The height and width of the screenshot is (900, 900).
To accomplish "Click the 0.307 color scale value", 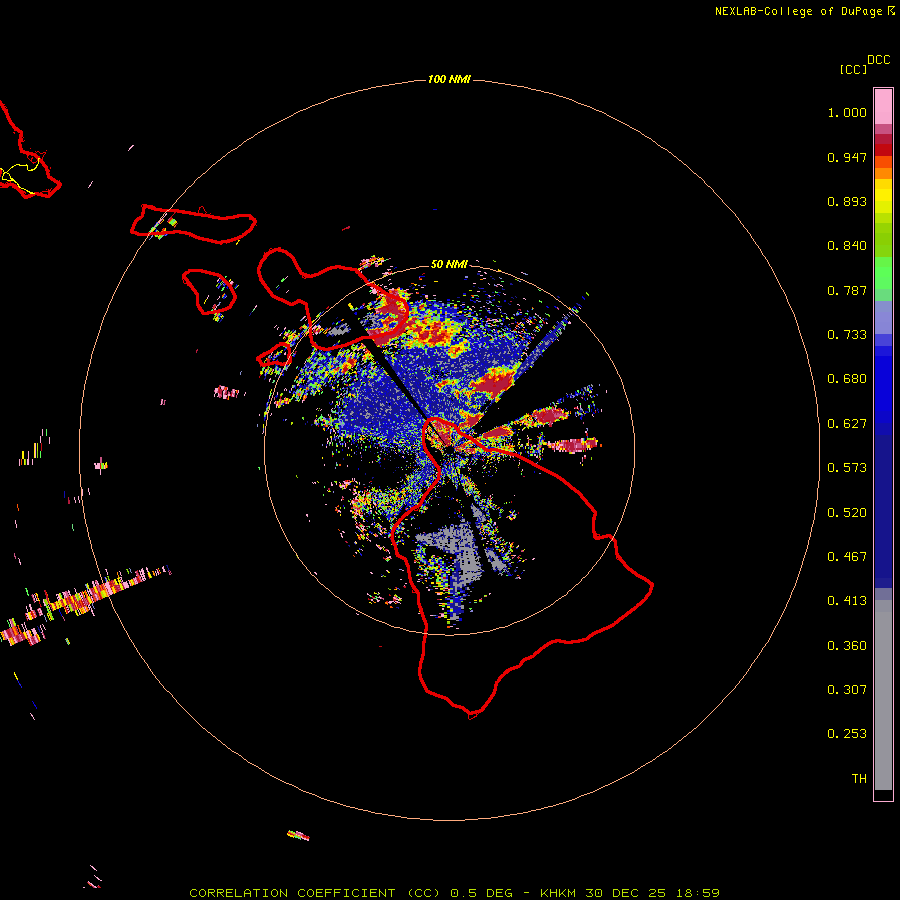I will click(847, 690).
